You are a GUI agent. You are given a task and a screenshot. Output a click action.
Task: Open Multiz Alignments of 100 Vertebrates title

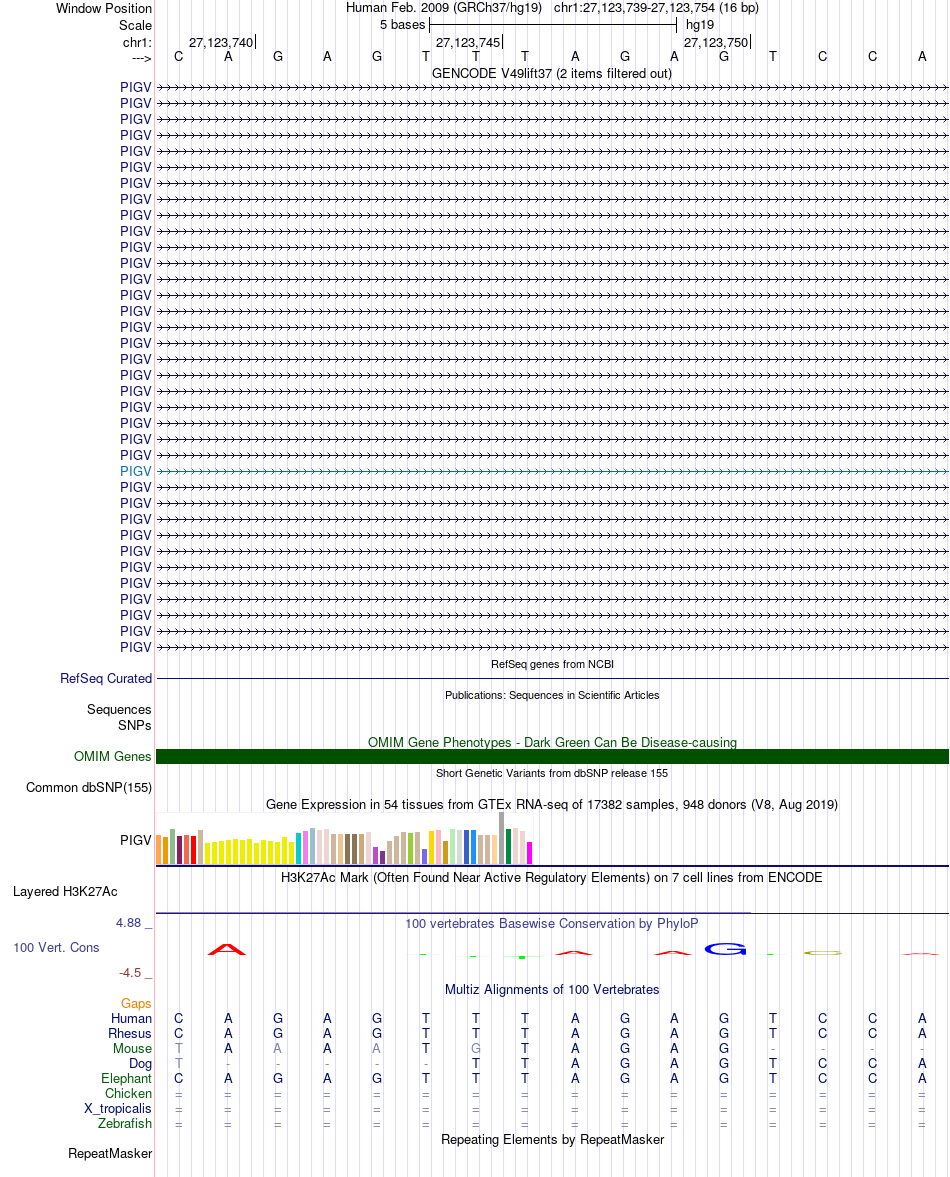tap(552, 990)
